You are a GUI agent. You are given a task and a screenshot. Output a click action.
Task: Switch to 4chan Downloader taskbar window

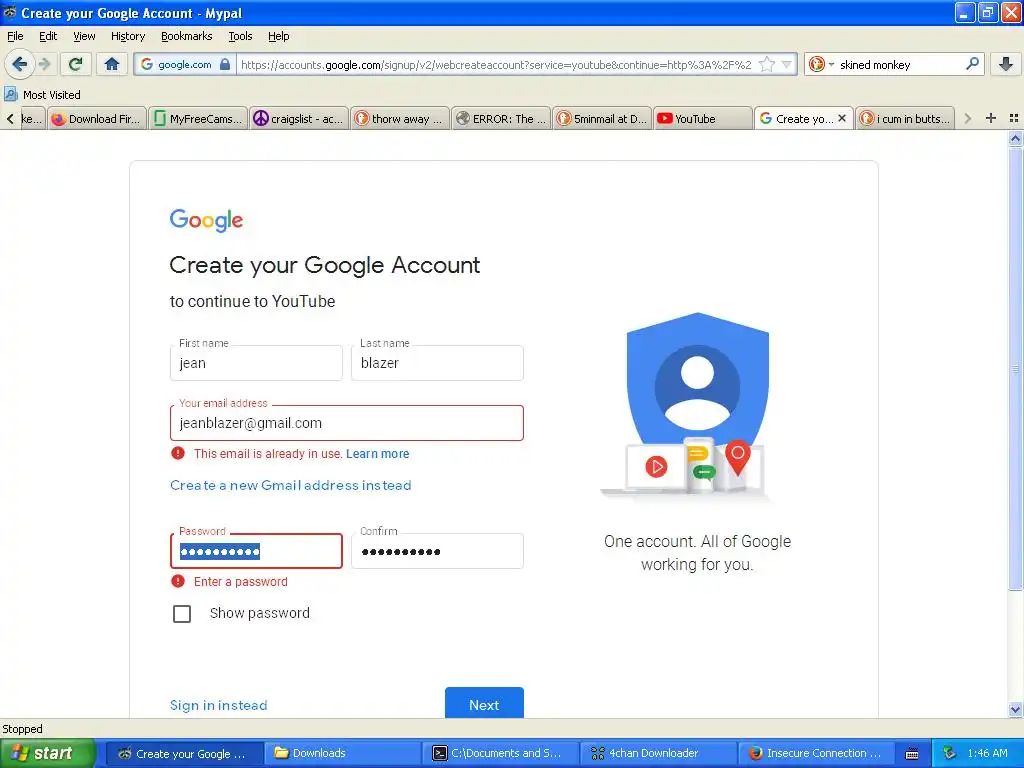658,753
